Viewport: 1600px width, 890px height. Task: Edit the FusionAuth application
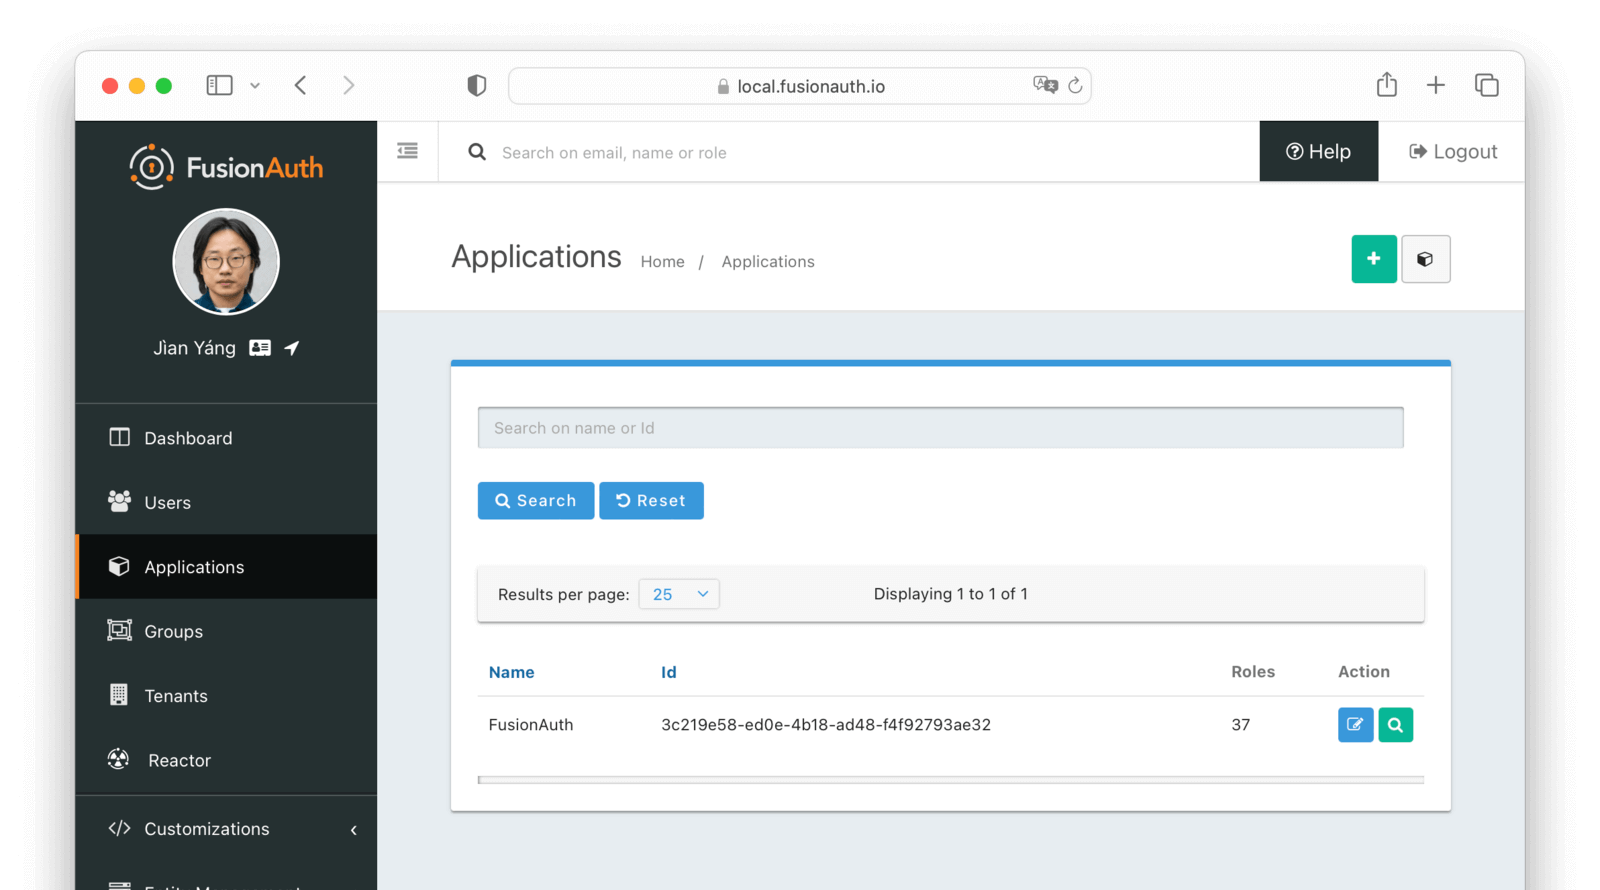[x=1355, y=725]
